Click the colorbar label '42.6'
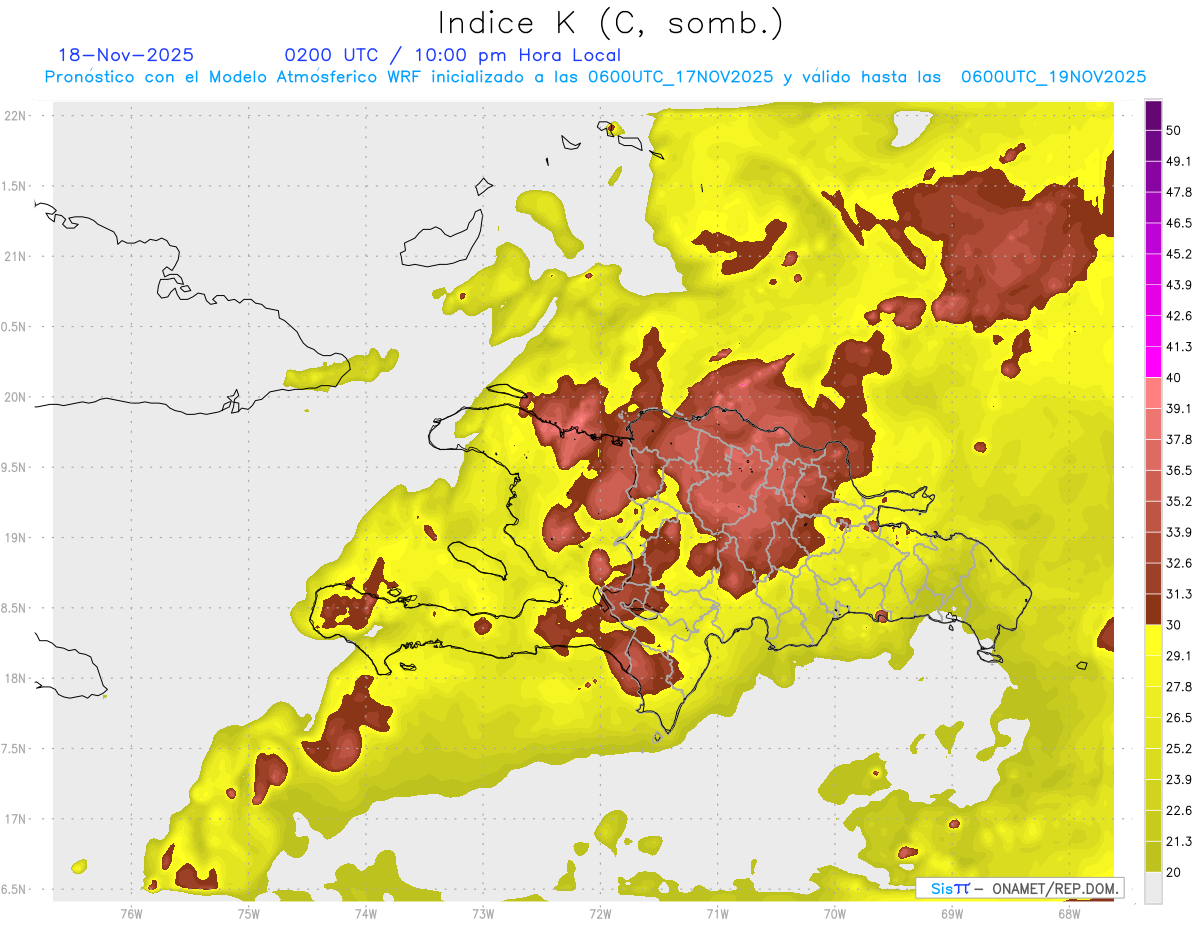The height and width of the screenshot is (927, 1200). 1179,316
